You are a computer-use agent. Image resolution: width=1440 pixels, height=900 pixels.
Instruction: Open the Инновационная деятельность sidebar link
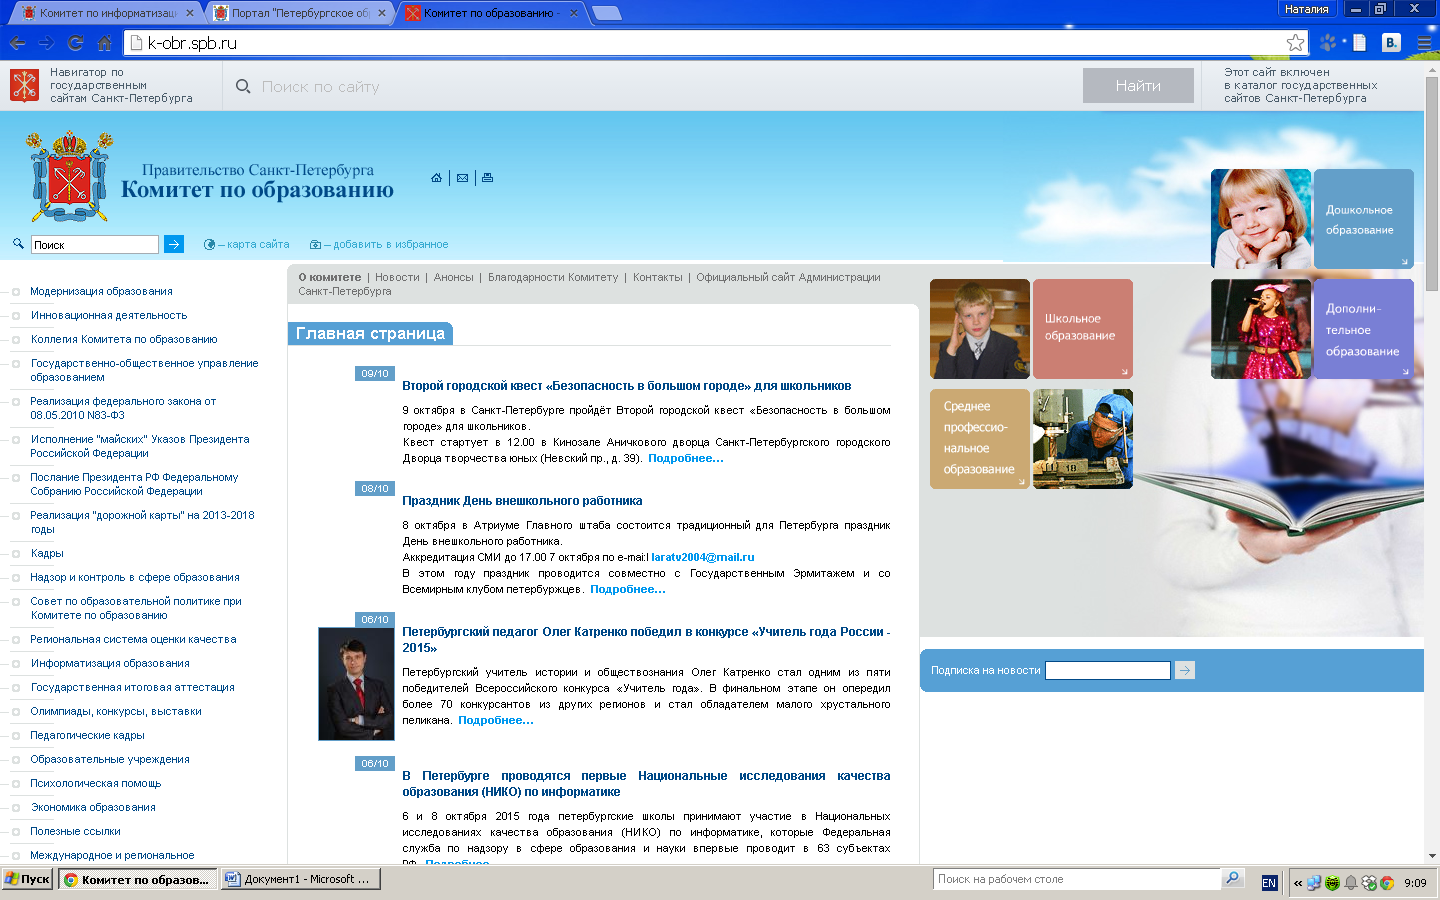pyautogui.click(x=109, y=315)
